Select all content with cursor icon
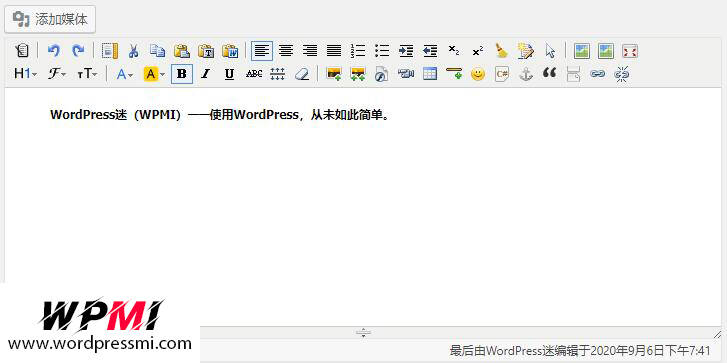 pos(550,51)
